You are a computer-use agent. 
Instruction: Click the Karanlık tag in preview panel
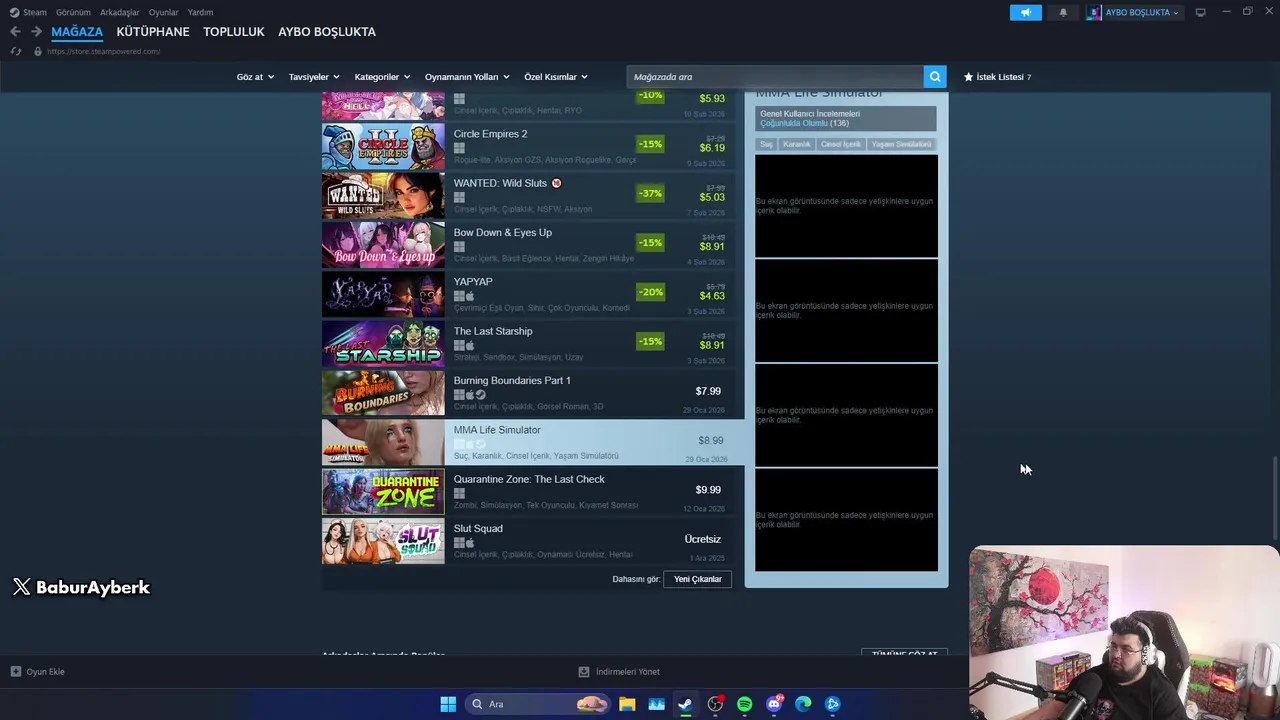[x=797, y=144]
